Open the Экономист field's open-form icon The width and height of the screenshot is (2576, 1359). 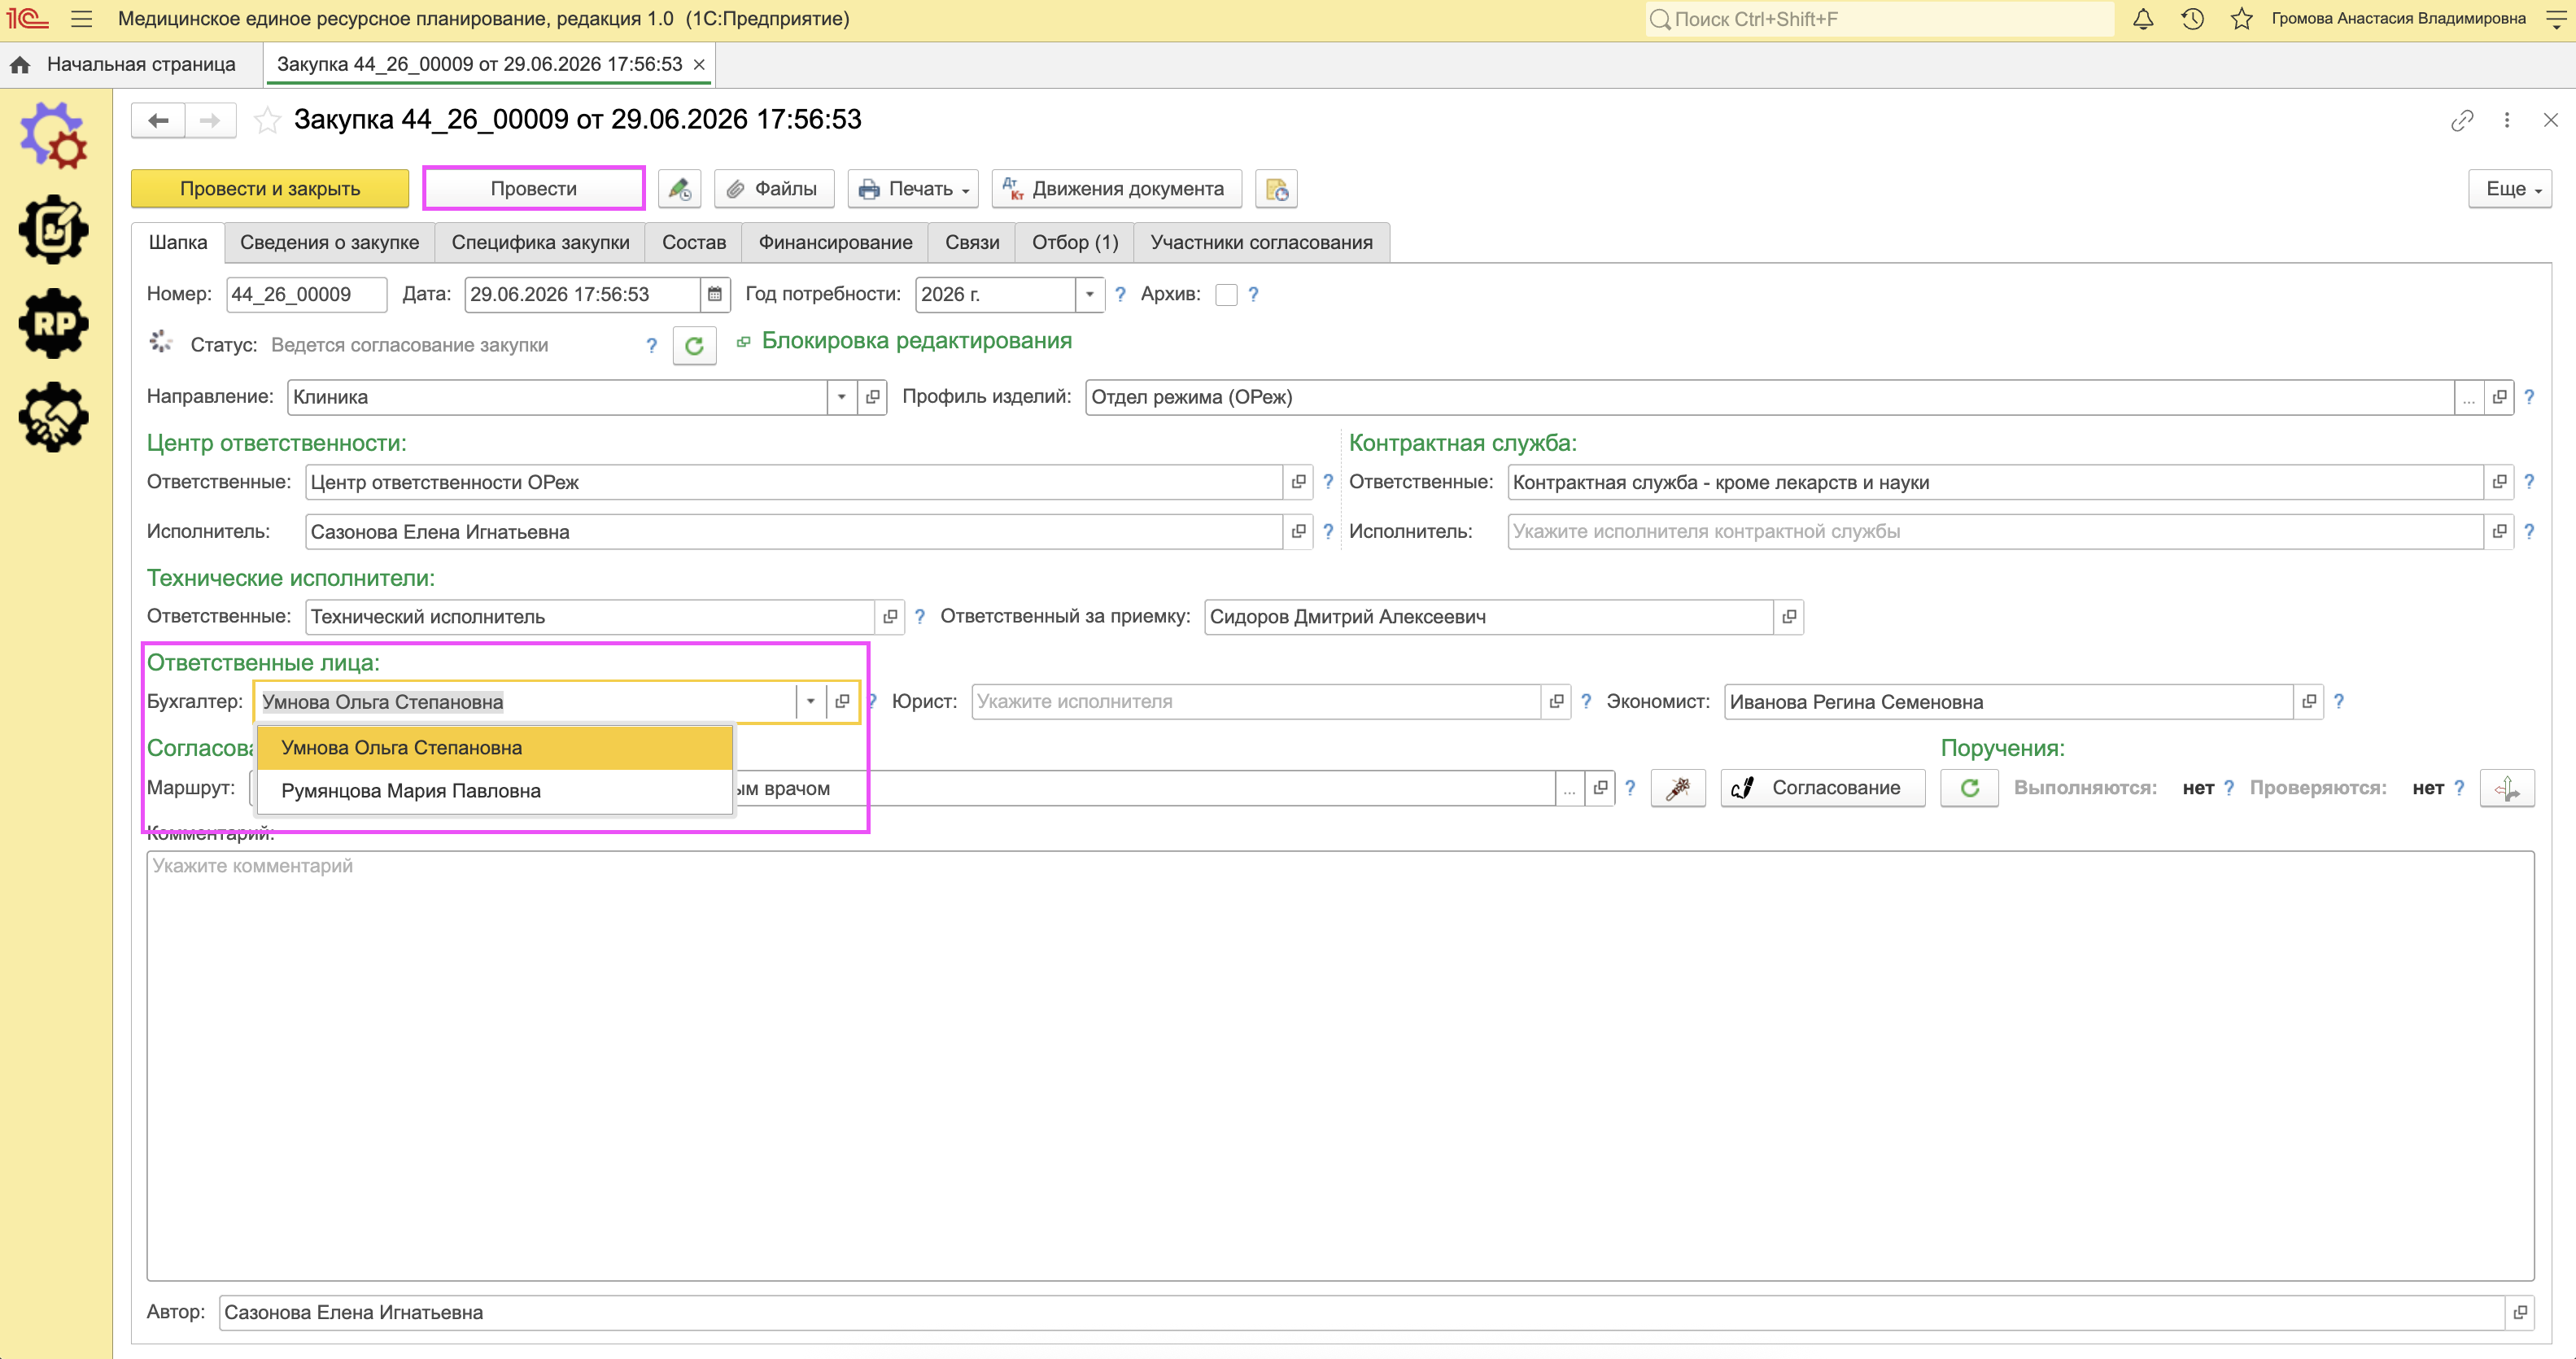pos(2308,702)
